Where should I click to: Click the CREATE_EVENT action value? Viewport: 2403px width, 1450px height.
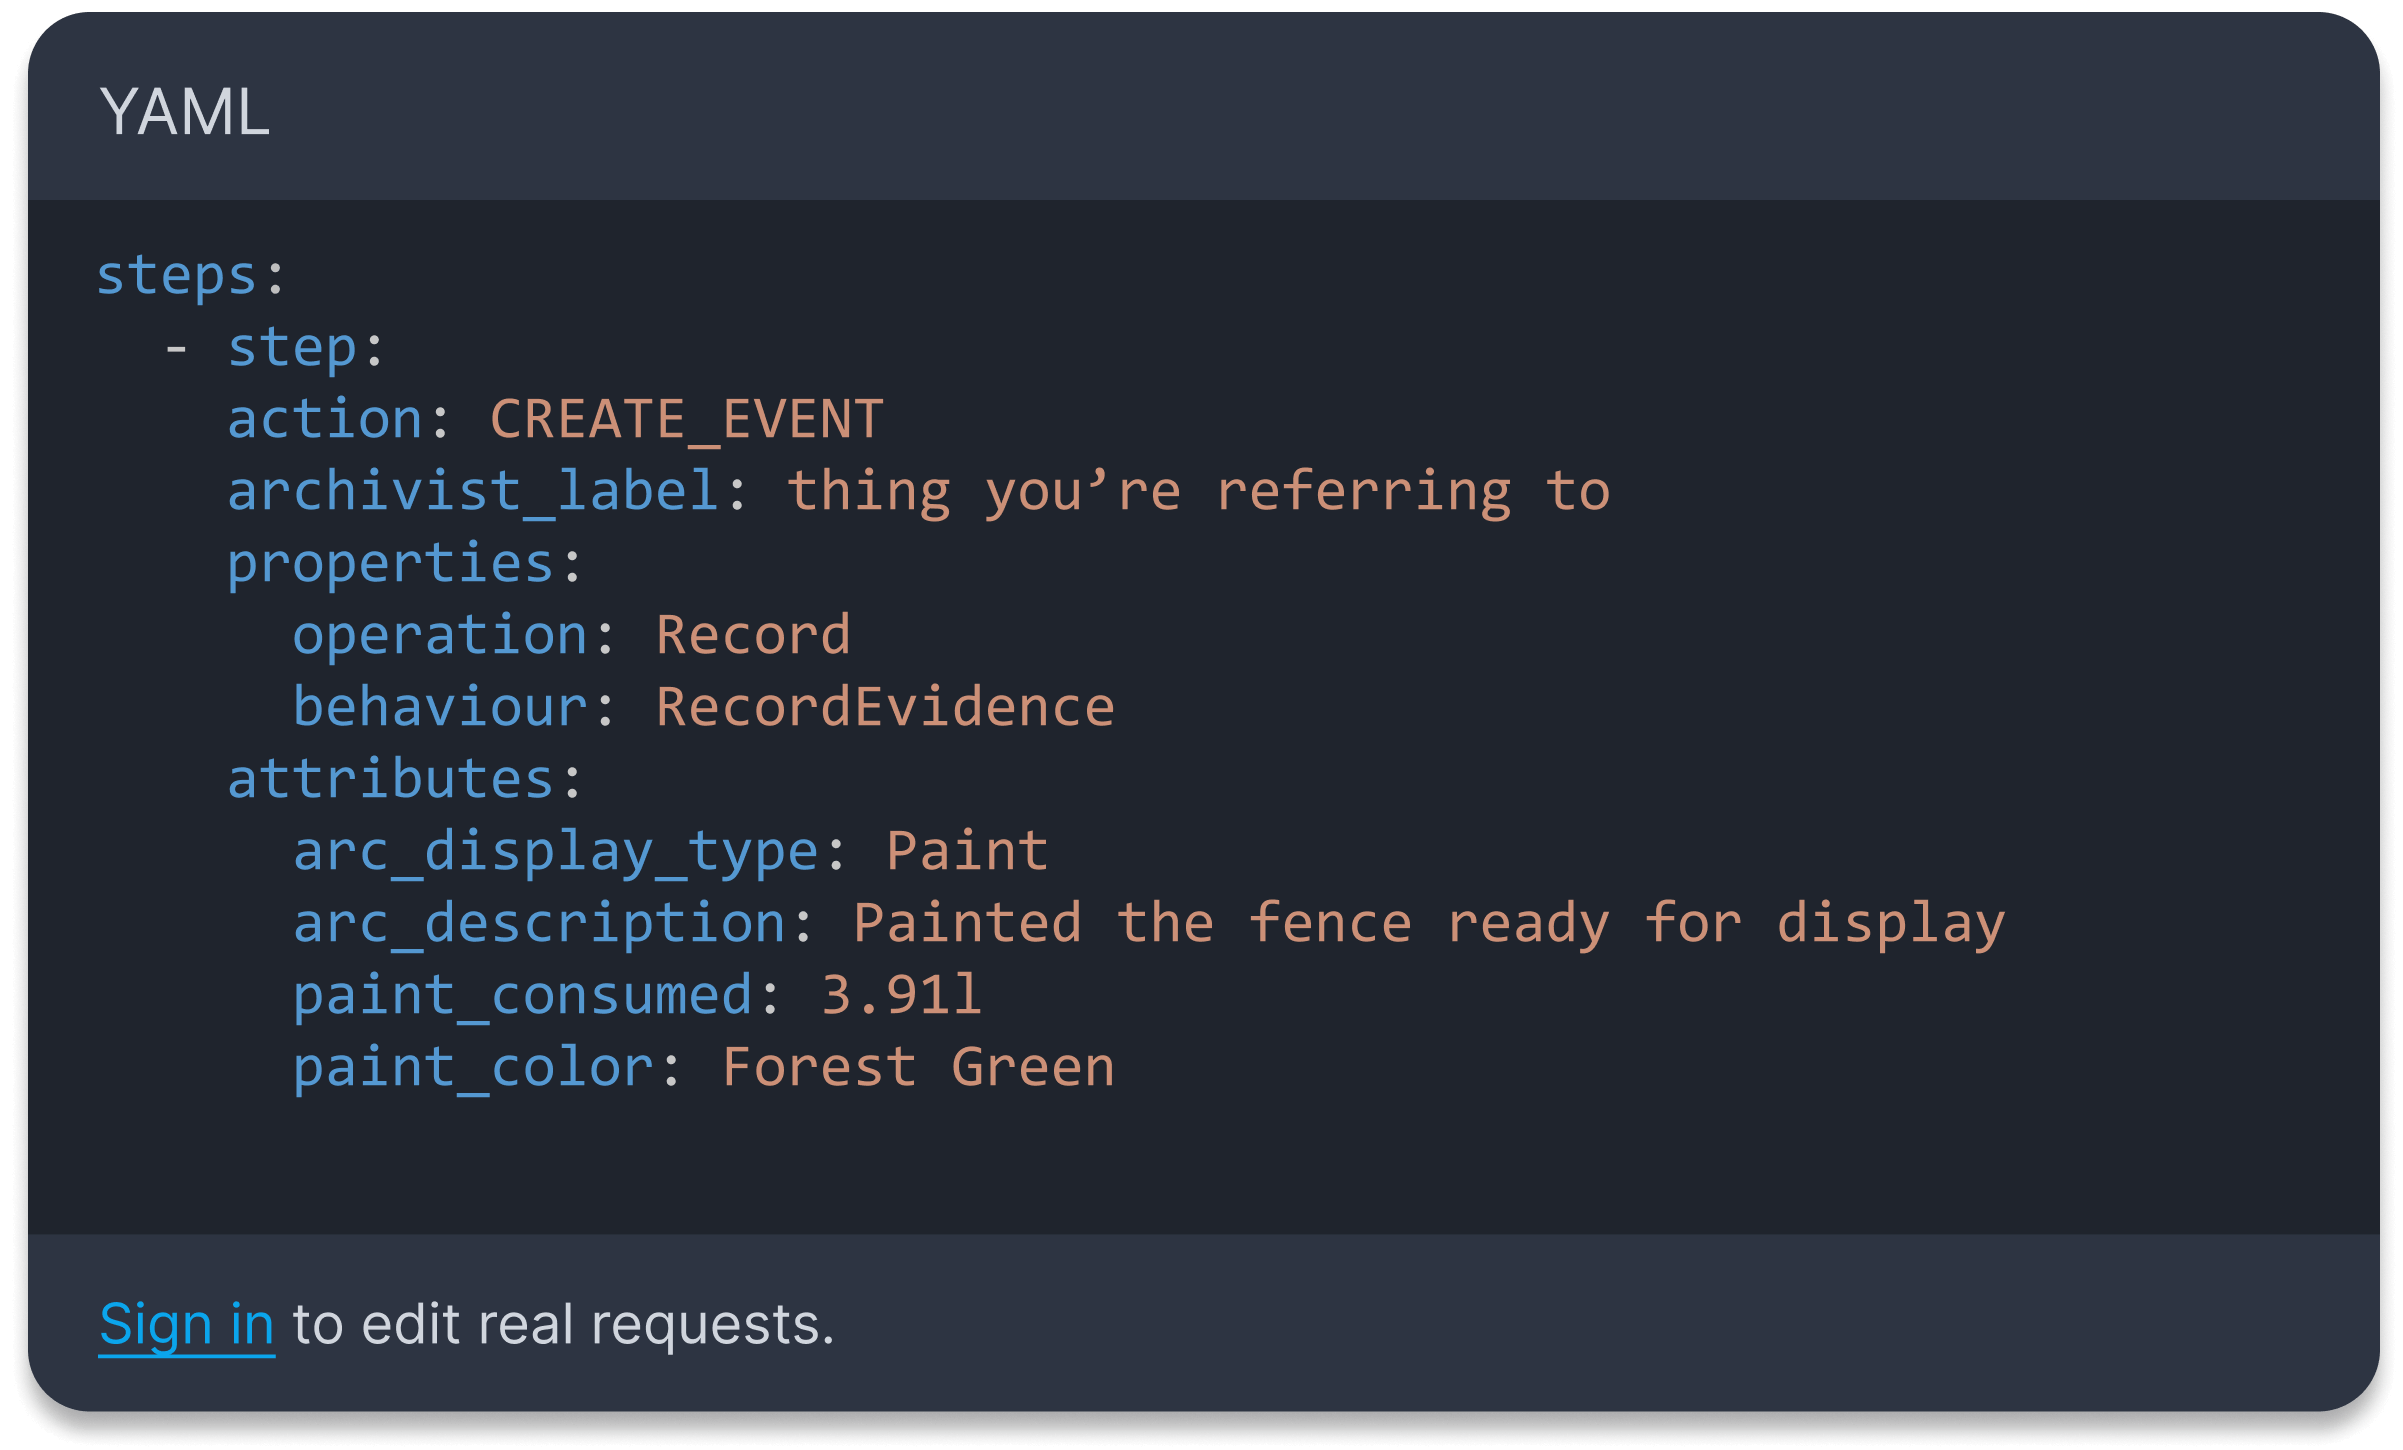[x=687, y=419]
